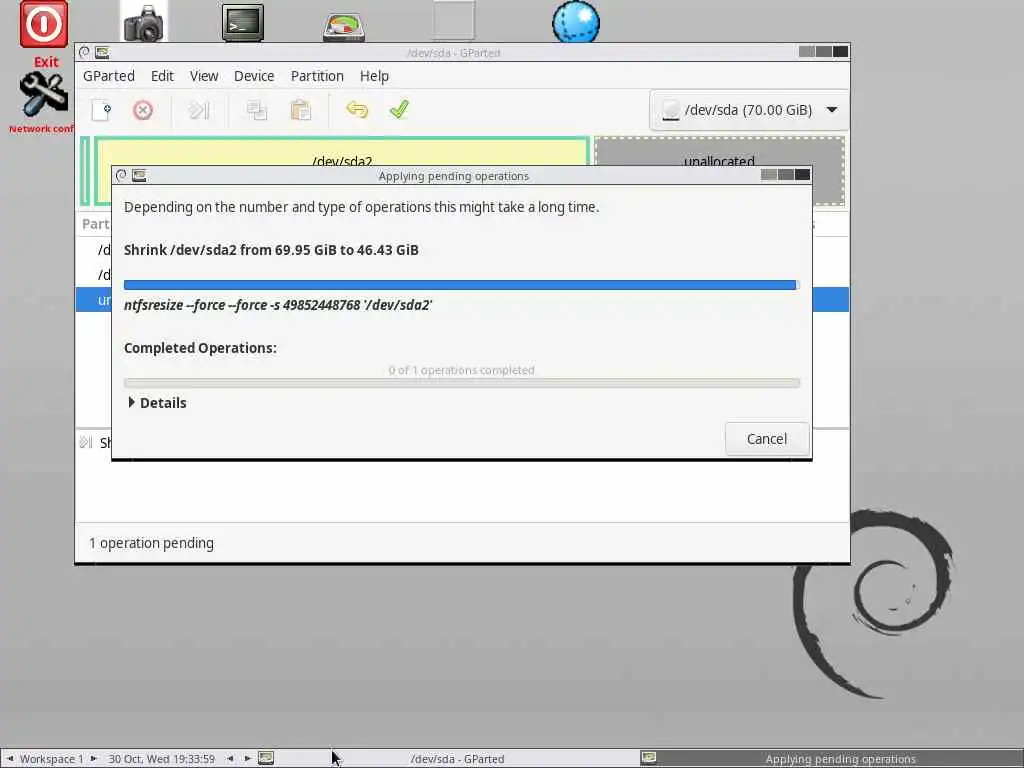Cancel the pending operations

pyautogui.click(x=767, y=439)
